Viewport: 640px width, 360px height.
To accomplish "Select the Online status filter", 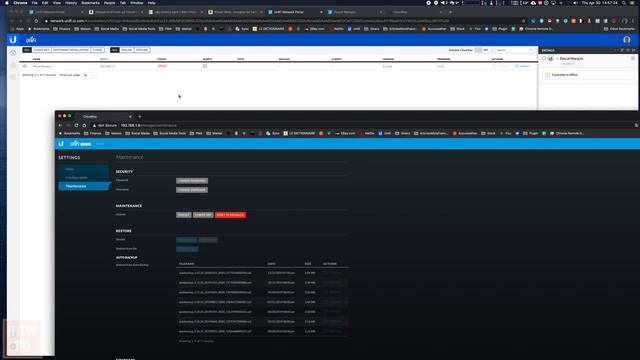I will (127, 50).
